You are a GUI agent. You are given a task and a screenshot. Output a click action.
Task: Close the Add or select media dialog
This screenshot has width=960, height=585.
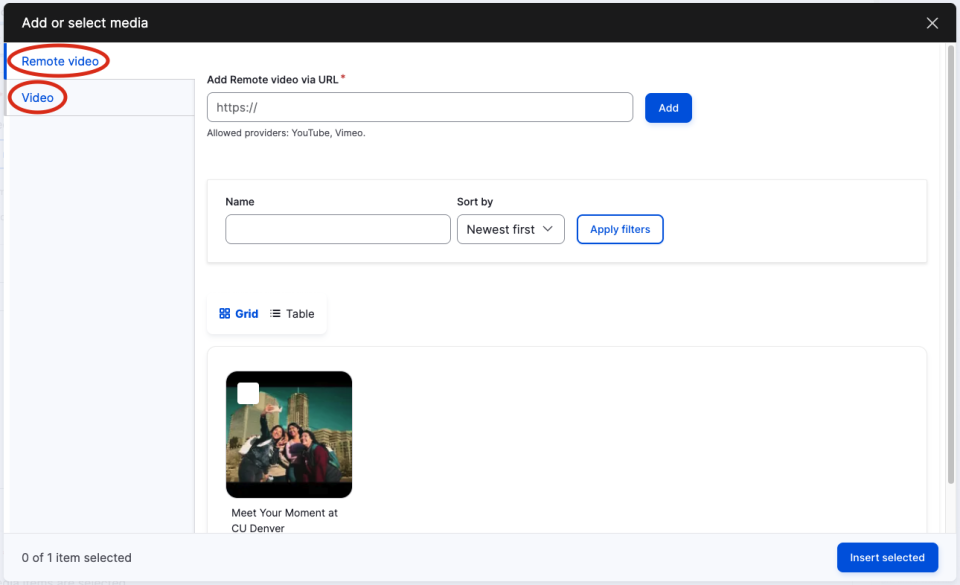pyautogui.click(x=932, y=23)
